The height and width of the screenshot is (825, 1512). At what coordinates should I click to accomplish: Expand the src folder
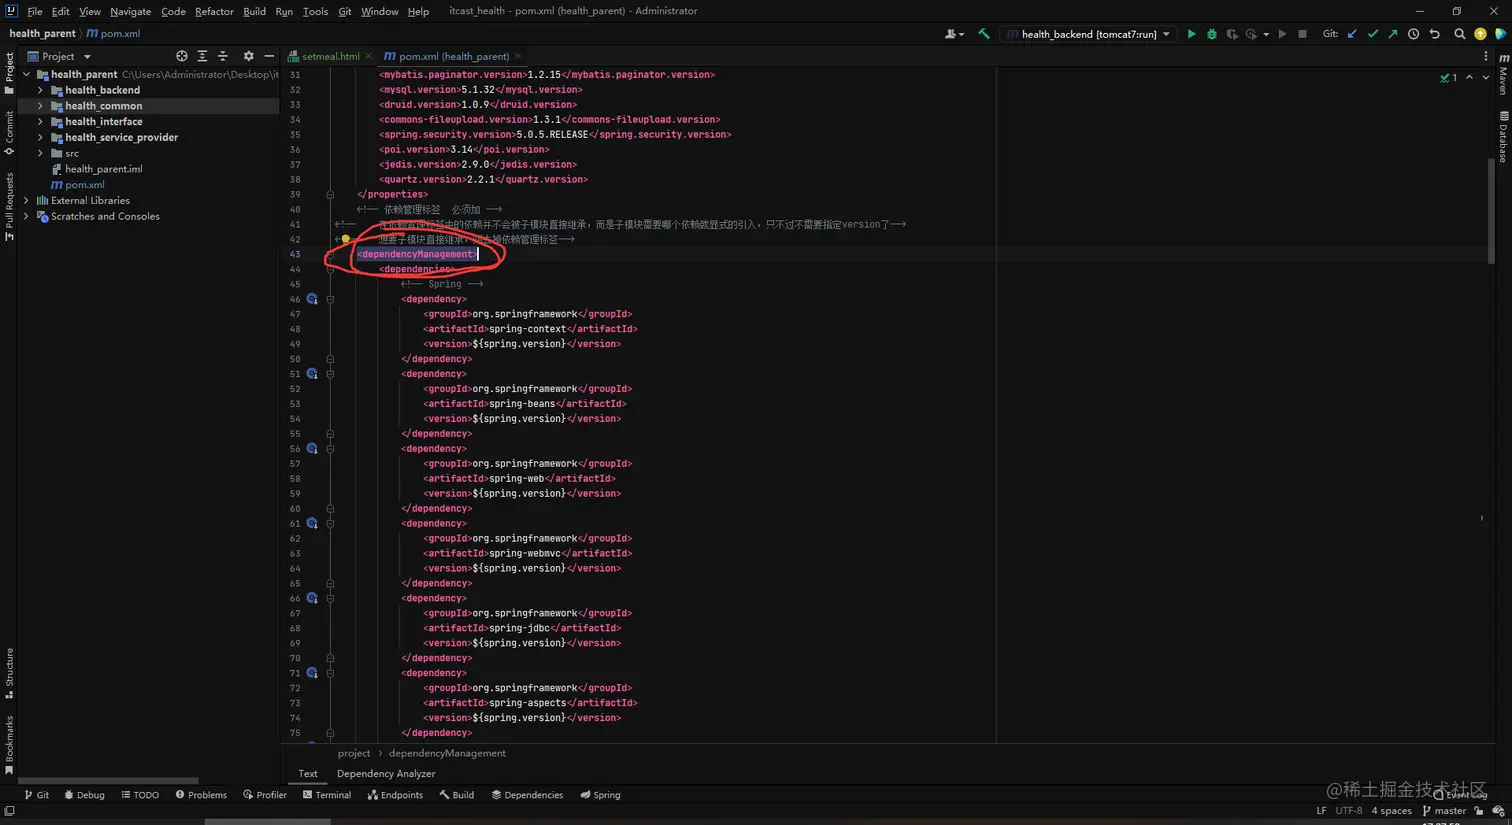40,153
